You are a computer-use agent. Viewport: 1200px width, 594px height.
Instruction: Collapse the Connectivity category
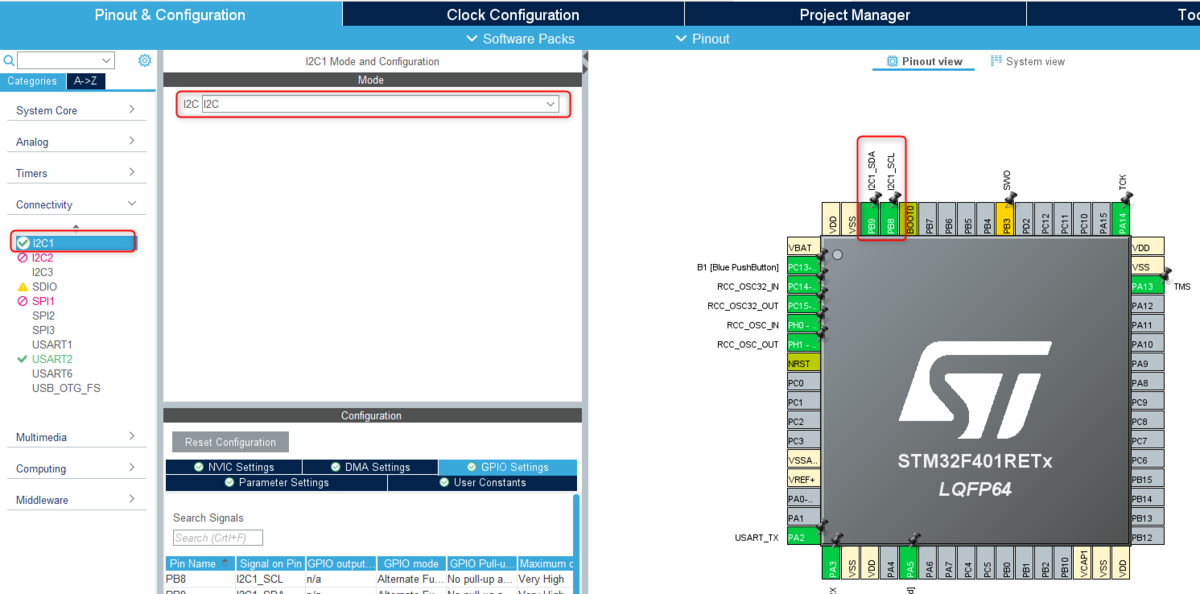[77, 203]
